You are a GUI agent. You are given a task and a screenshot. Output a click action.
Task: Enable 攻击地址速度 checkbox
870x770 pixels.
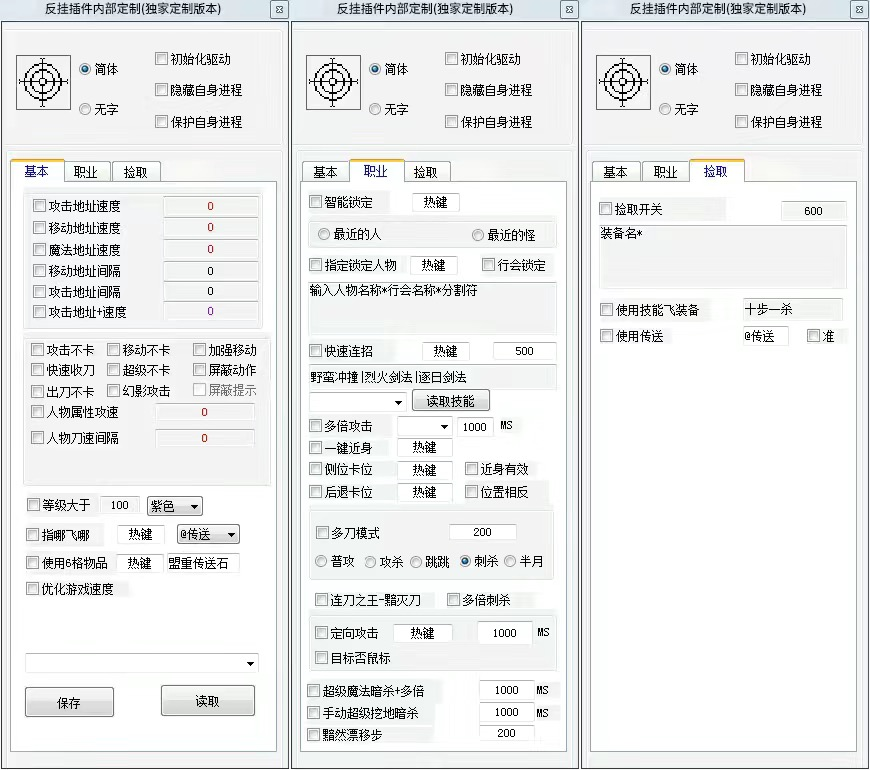39,206
